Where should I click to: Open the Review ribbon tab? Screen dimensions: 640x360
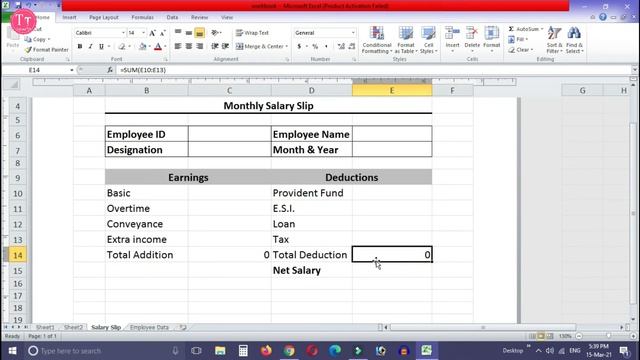[x=199, y=18]
